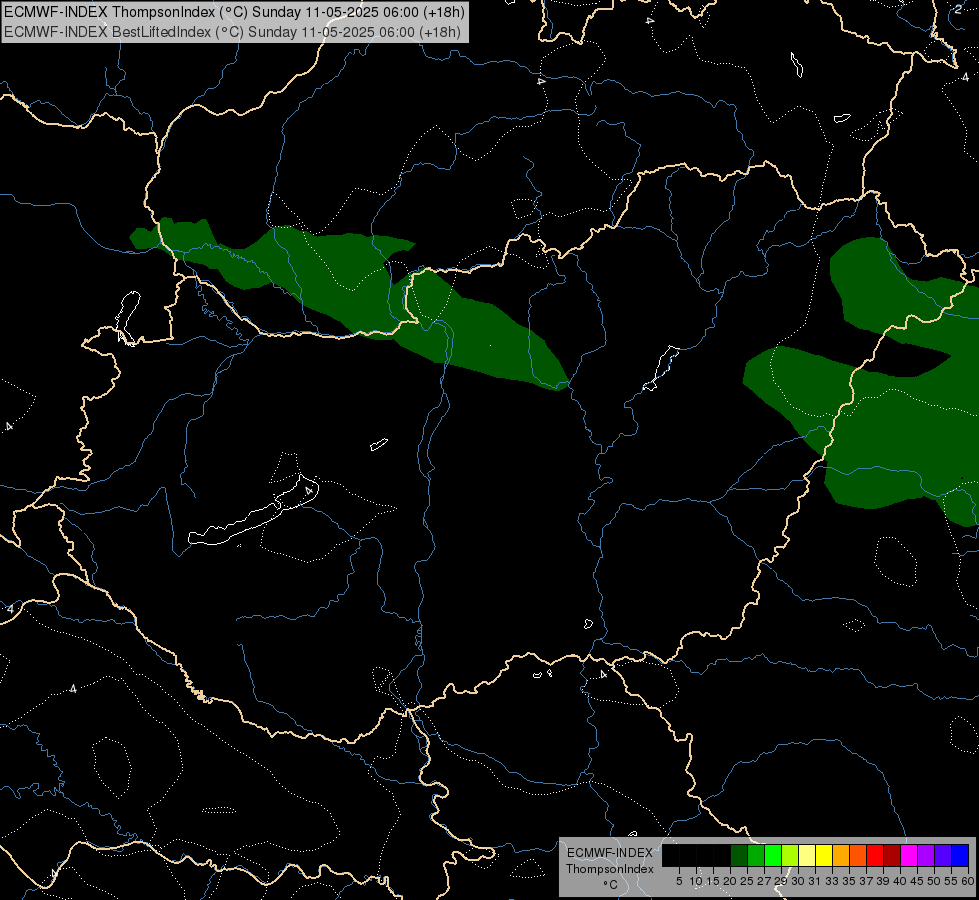Click the lime 29–30 legend swatch
The width and height of the screenshot is (979, 900).
790,855
